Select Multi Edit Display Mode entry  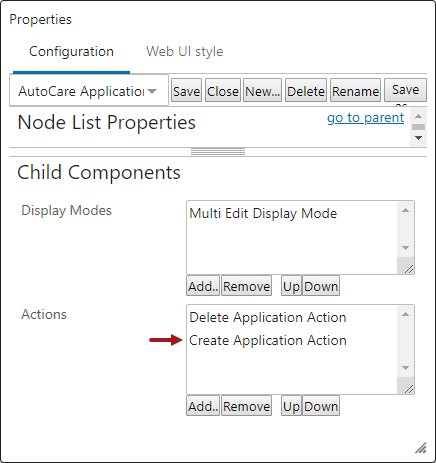263,213
